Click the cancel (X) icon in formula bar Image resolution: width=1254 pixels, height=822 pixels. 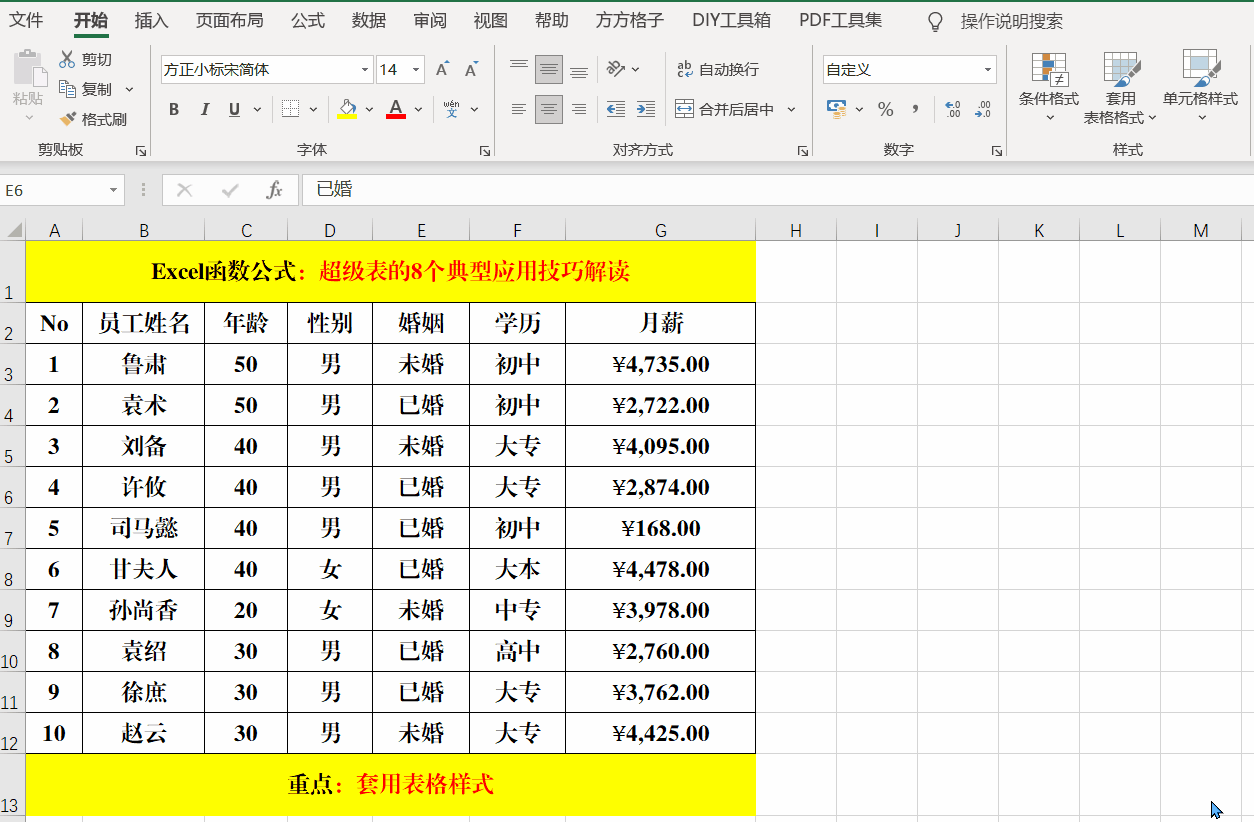[x=184, y=189]
